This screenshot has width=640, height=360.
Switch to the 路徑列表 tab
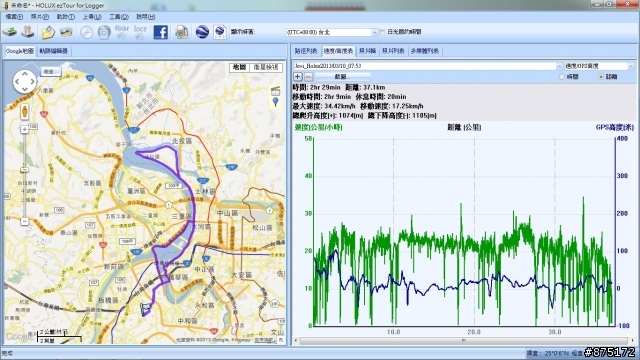(x=306, y=51)
